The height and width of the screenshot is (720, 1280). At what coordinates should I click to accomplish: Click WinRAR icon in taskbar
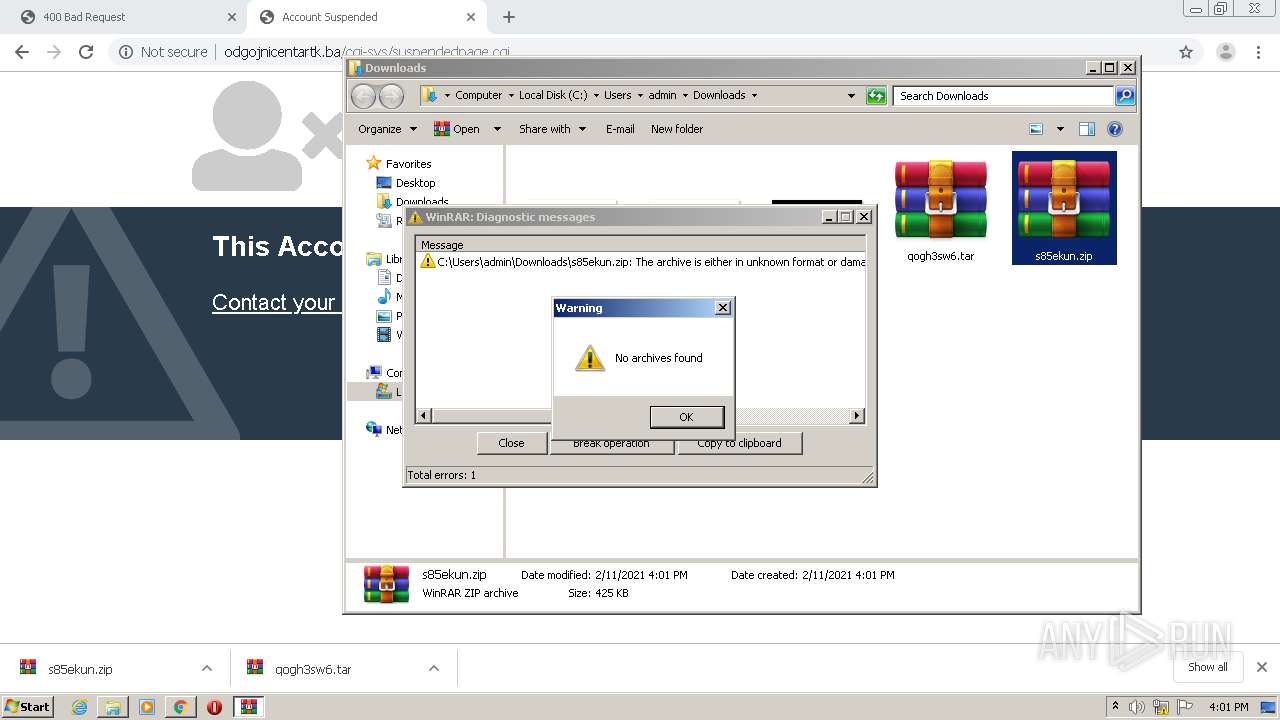249,707
